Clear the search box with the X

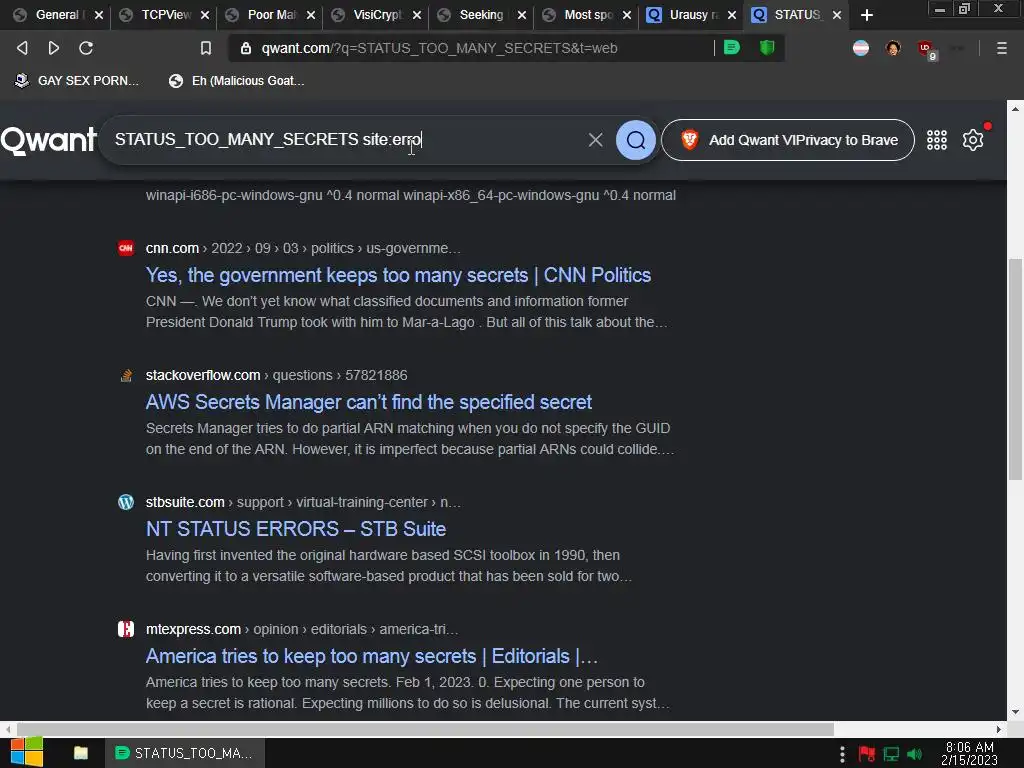[595, 140]
